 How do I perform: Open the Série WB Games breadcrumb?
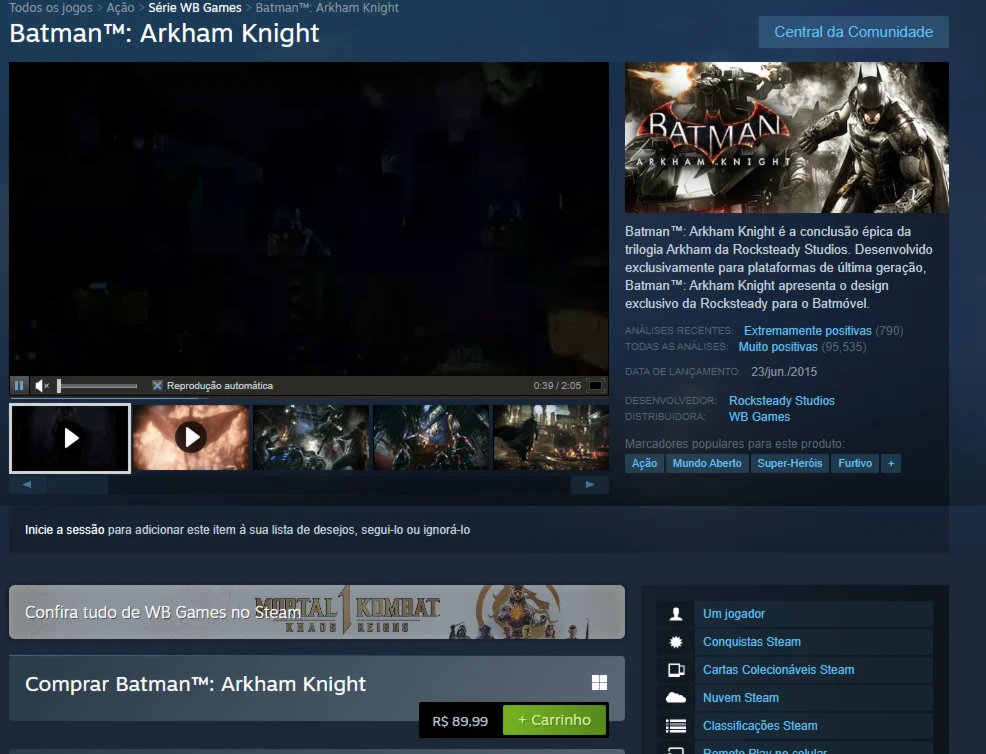click(x=195, y=8)
